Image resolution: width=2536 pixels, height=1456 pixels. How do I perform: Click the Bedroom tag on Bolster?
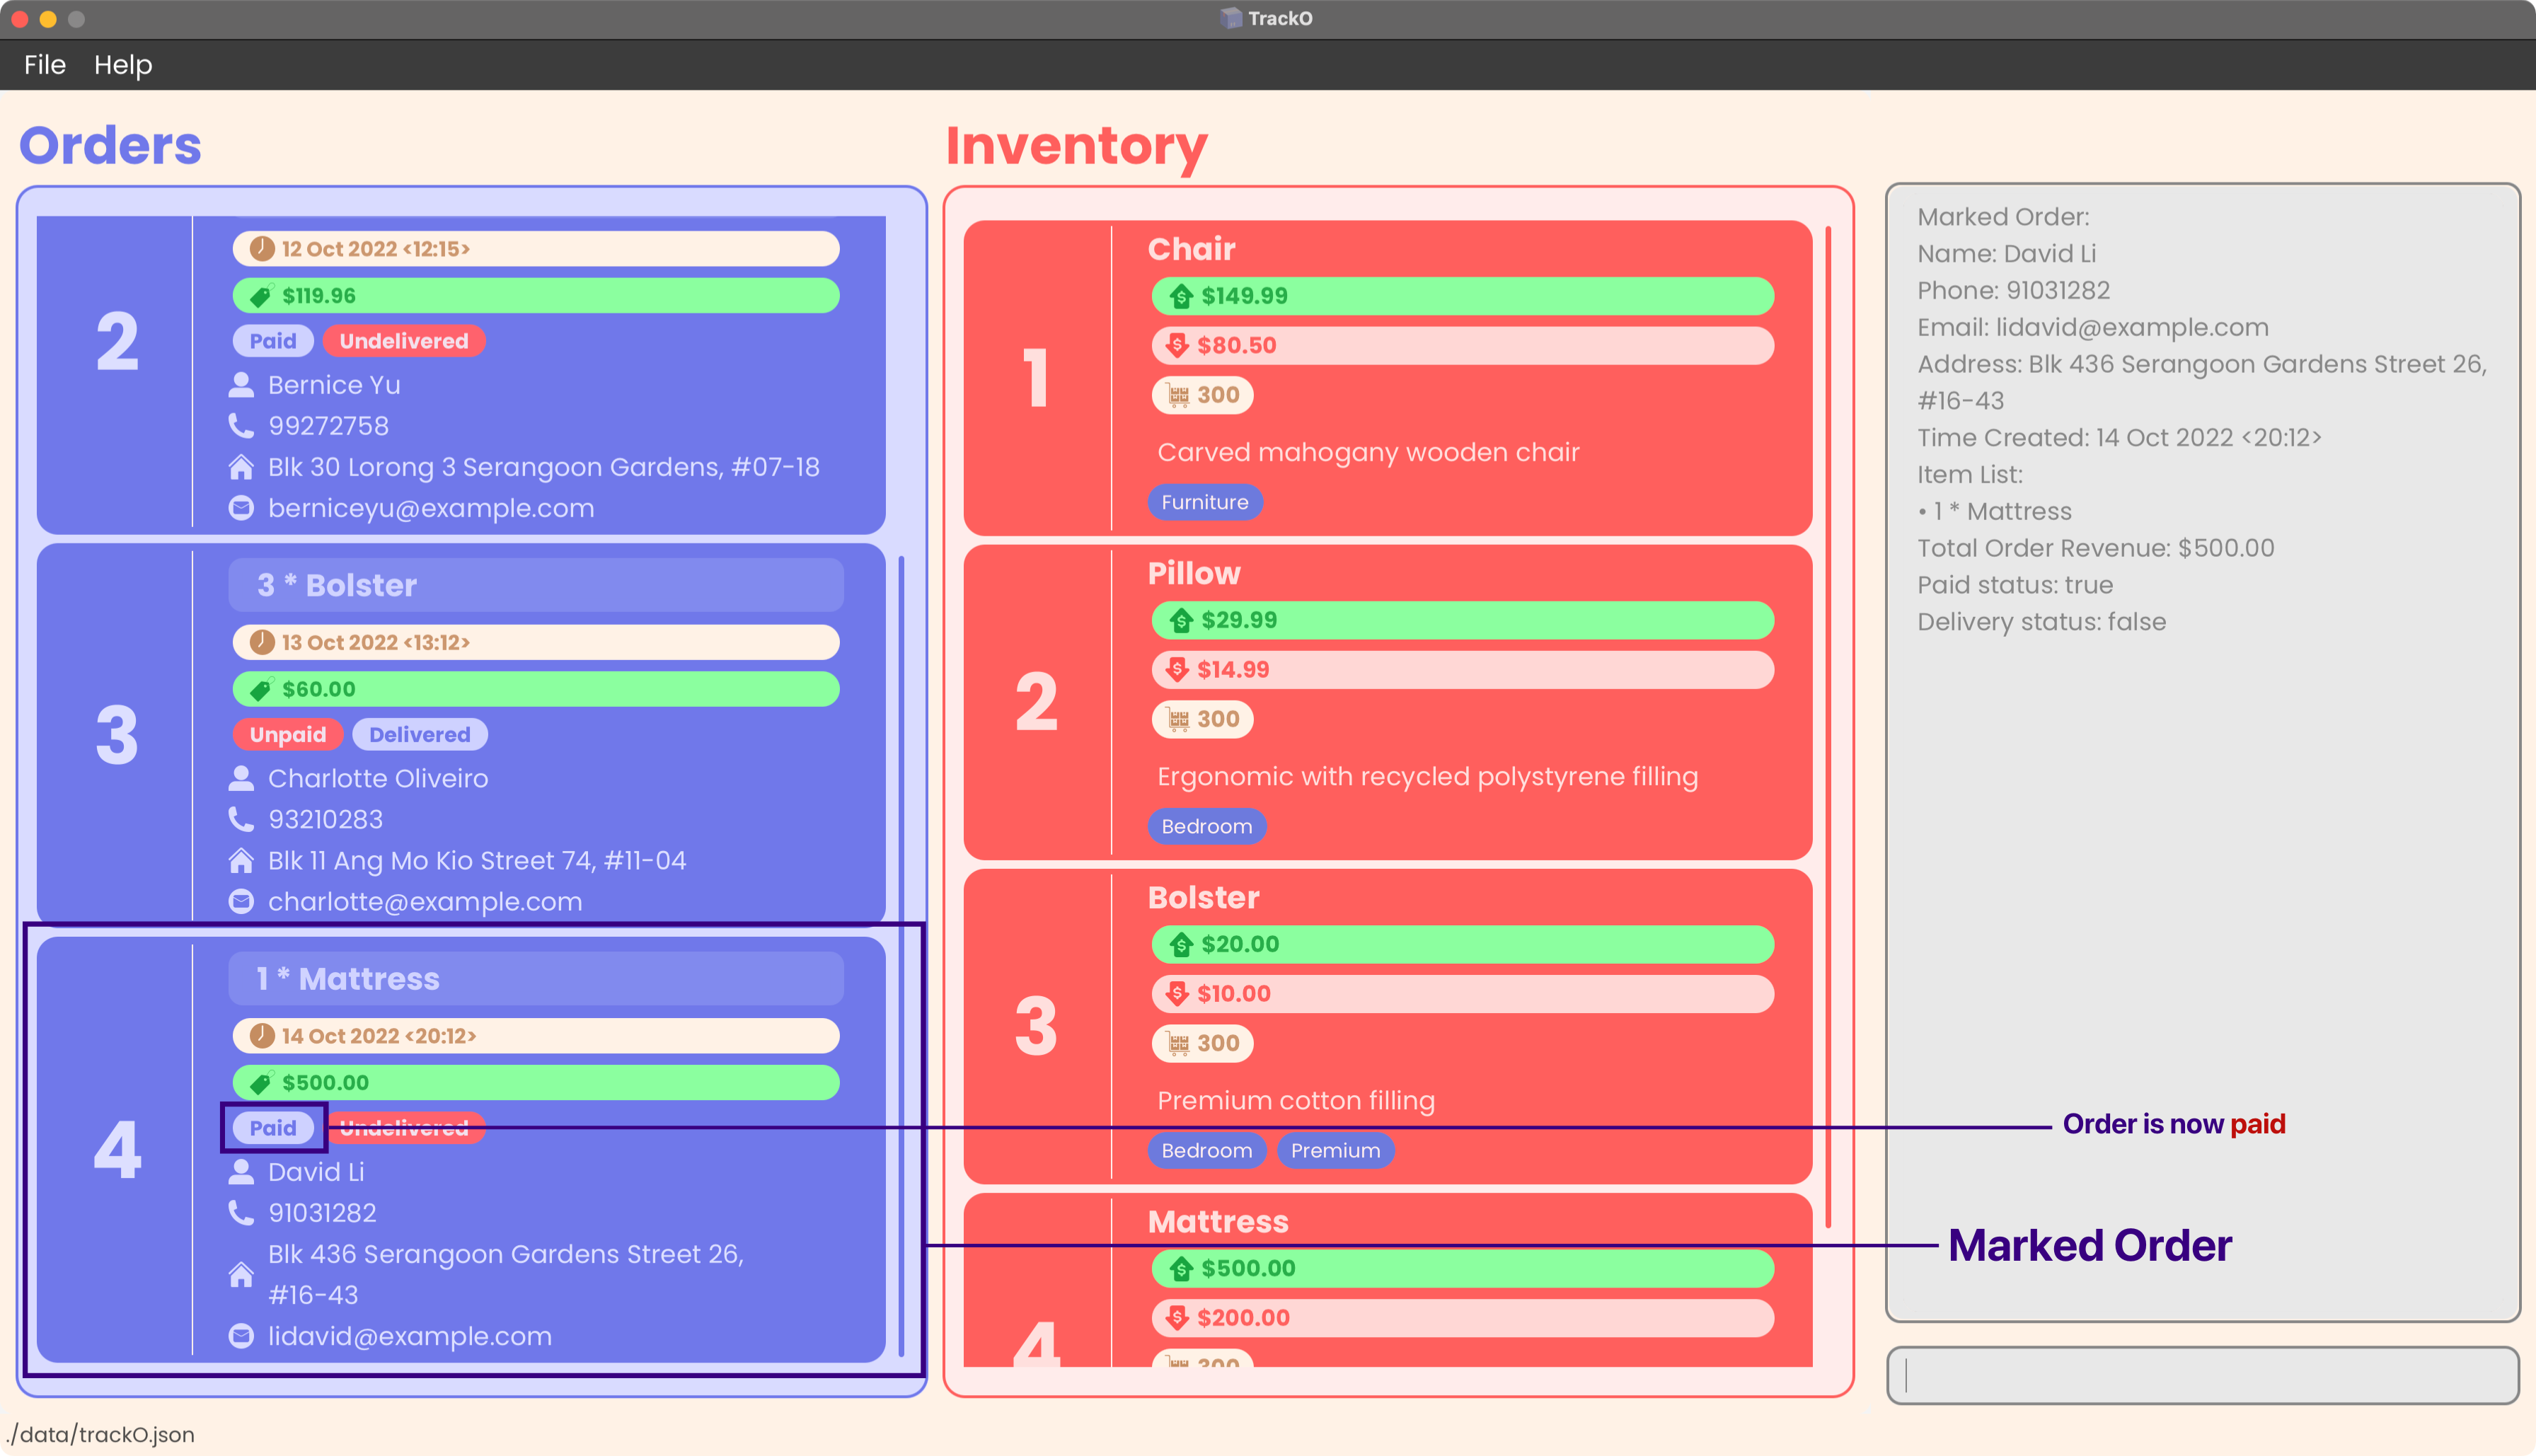[1207, 1150]
